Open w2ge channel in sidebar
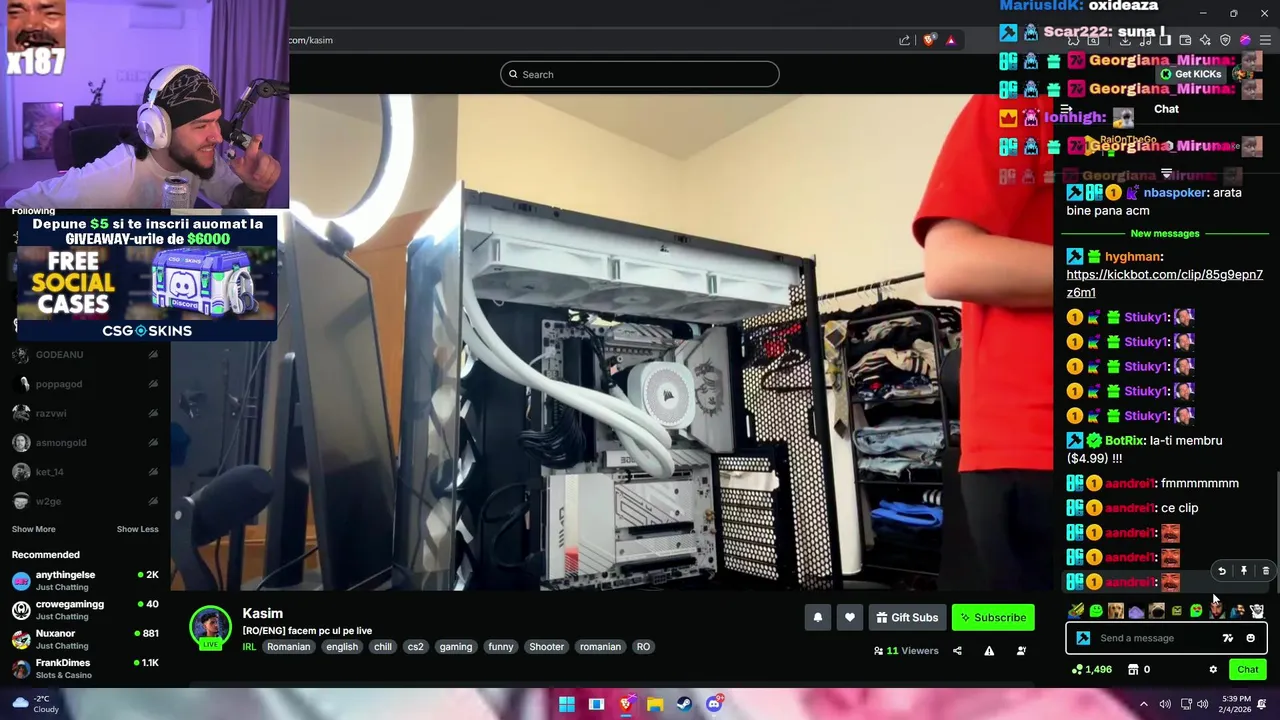The image size is (1280, 720). pyautogui.click(x=85, y=501)
